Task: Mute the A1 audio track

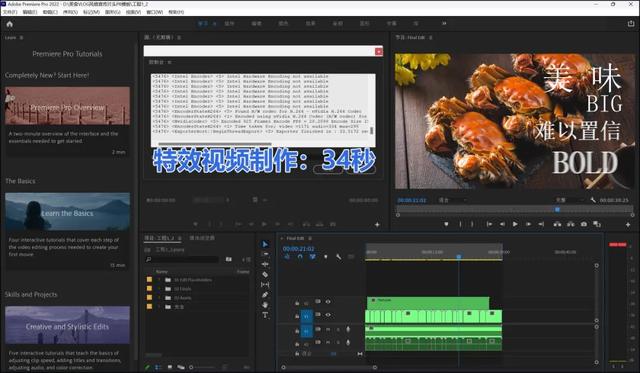Action: pyautogui.click(x=328, y=329)
